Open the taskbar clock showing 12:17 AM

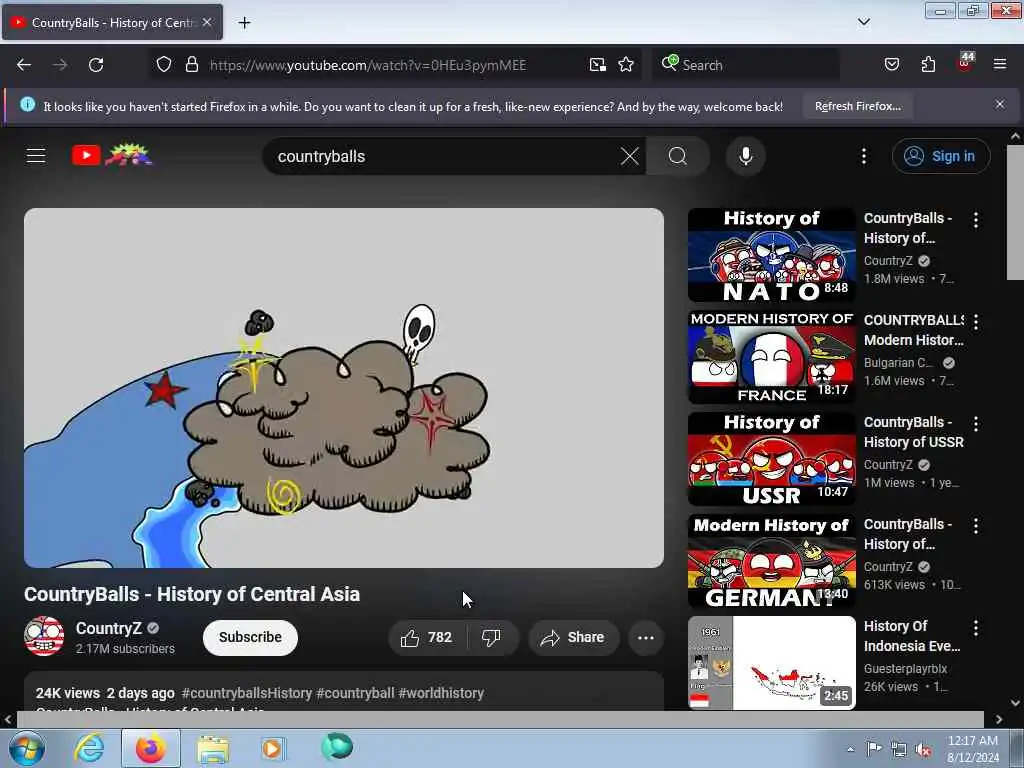pos(972,748)
